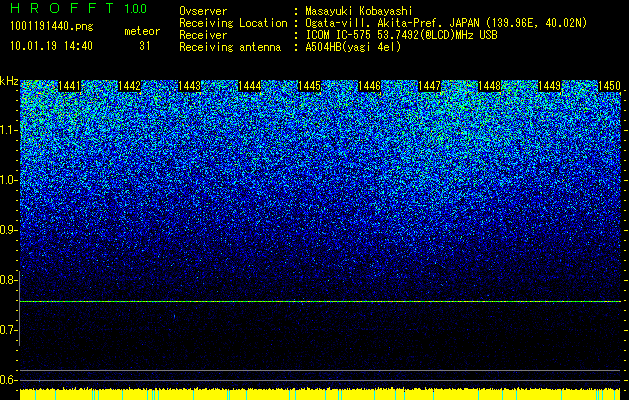Viewport: 629px width, 400px height.
Task: Select A504HB(yagi 4el) antenna text
Action: [x=353, y=47]
